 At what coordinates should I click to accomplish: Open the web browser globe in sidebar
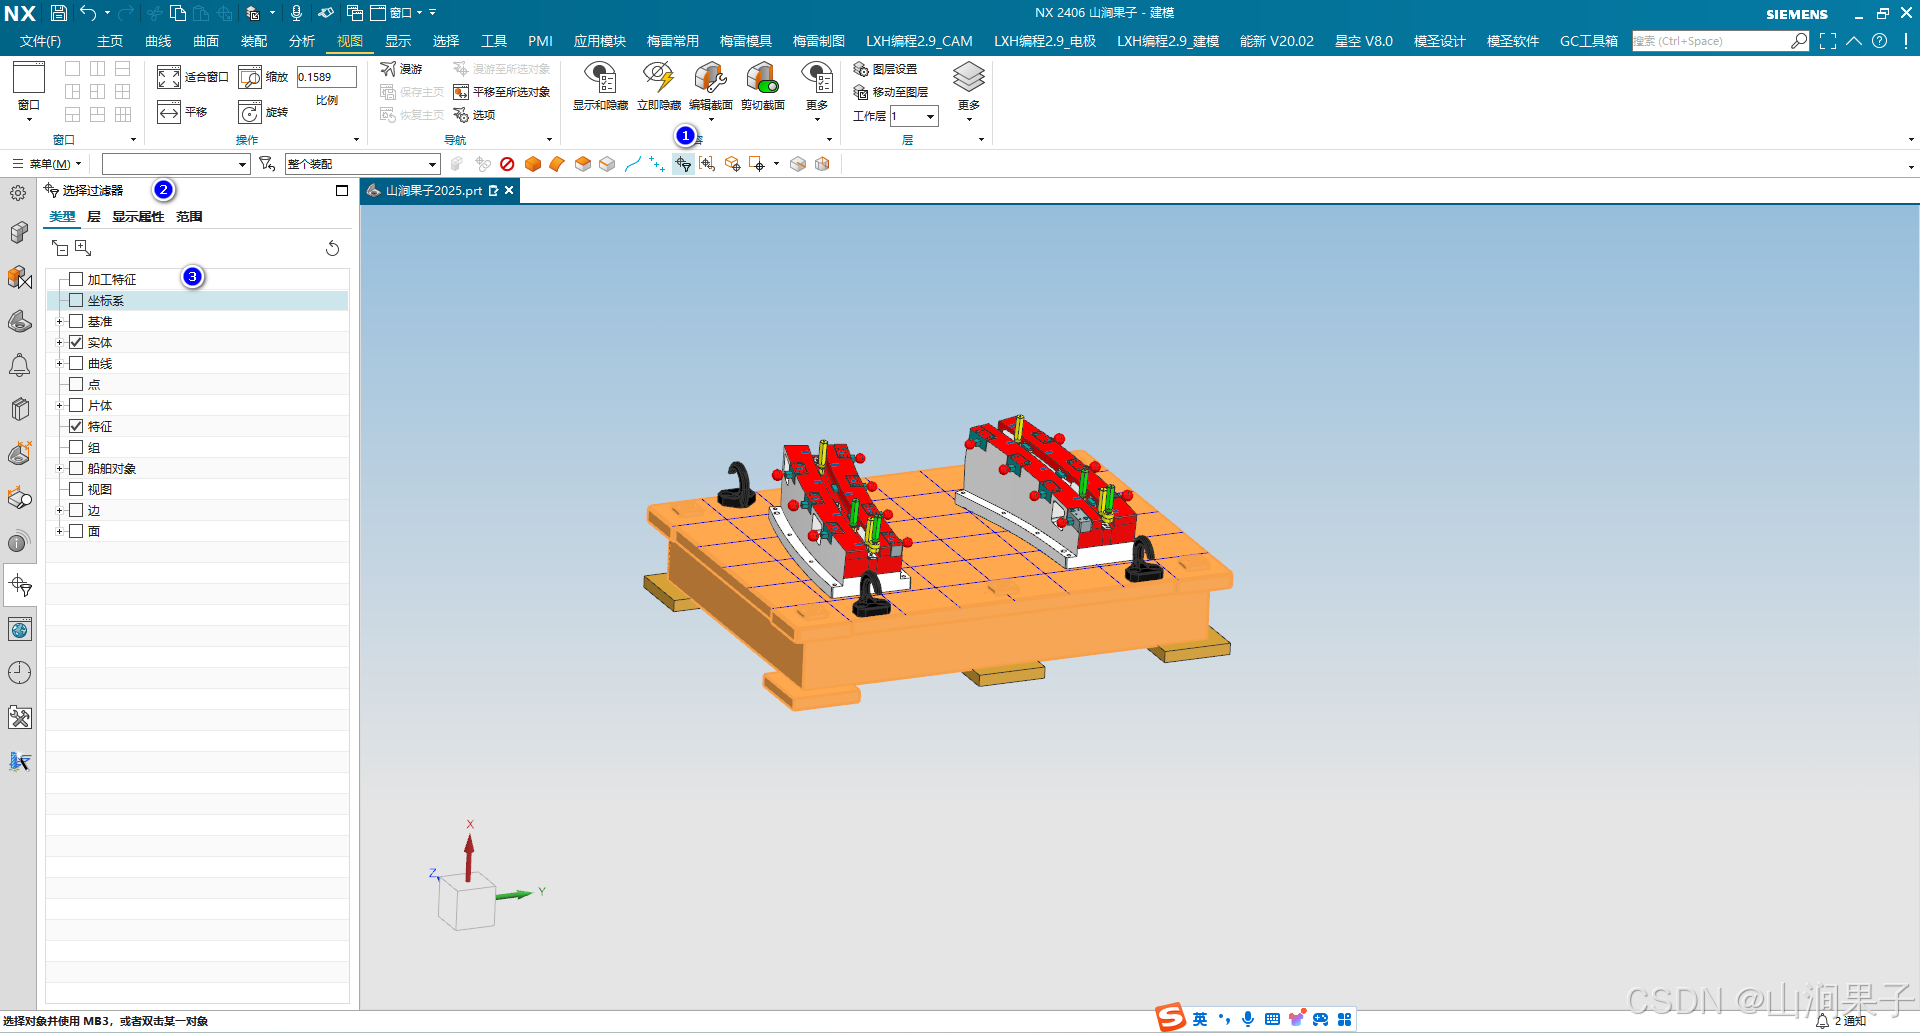pos(19,630)
